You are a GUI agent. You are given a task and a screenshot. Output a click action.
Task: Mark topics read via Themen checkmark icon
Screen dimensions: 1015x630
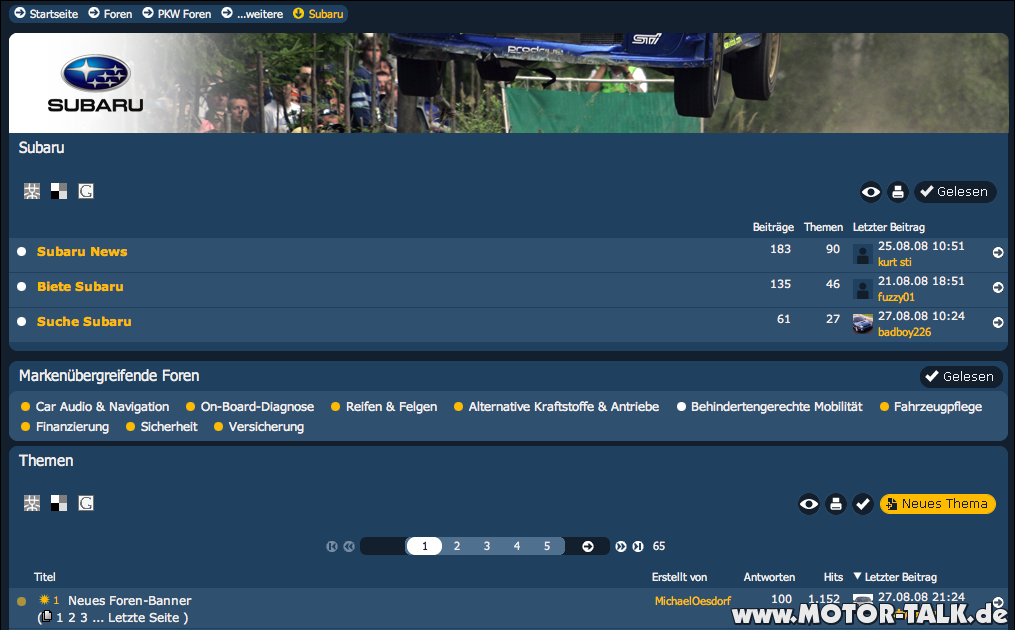[x=862, y=504]
